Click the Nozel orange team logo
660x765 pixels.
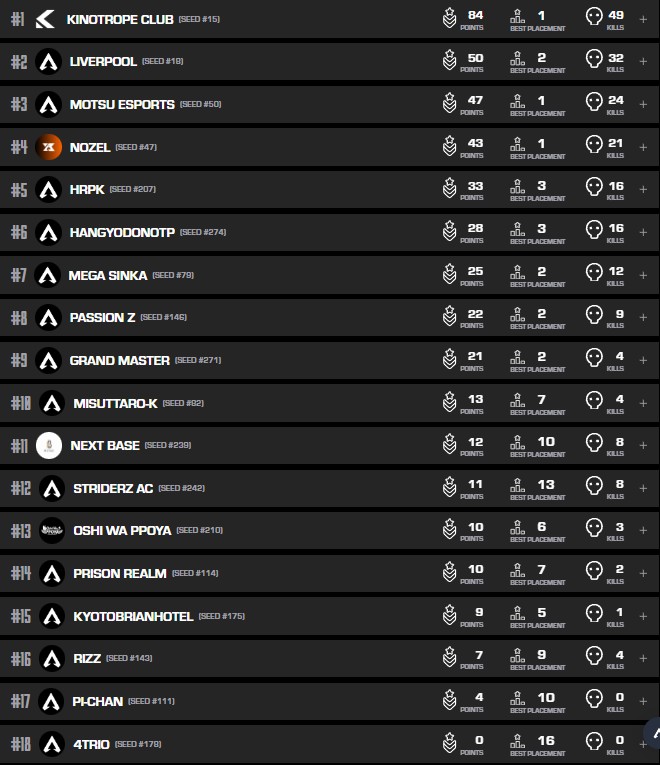pyautogui.click(x=48, y=147)
